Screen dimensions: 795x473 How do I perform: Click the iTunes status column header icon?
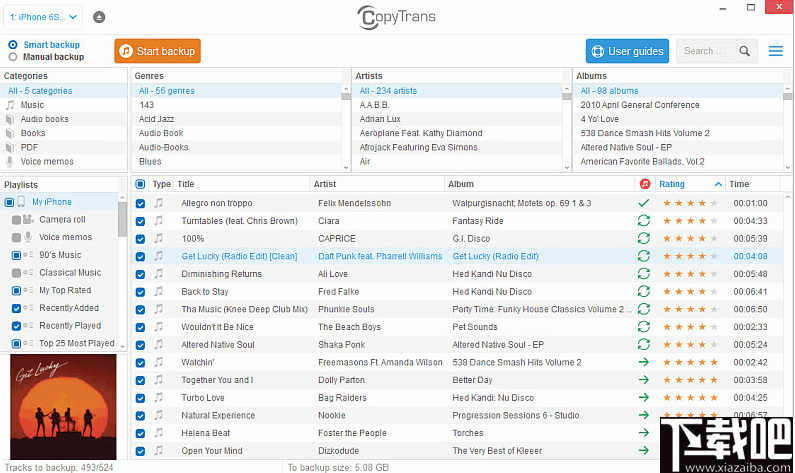[645, 184]
